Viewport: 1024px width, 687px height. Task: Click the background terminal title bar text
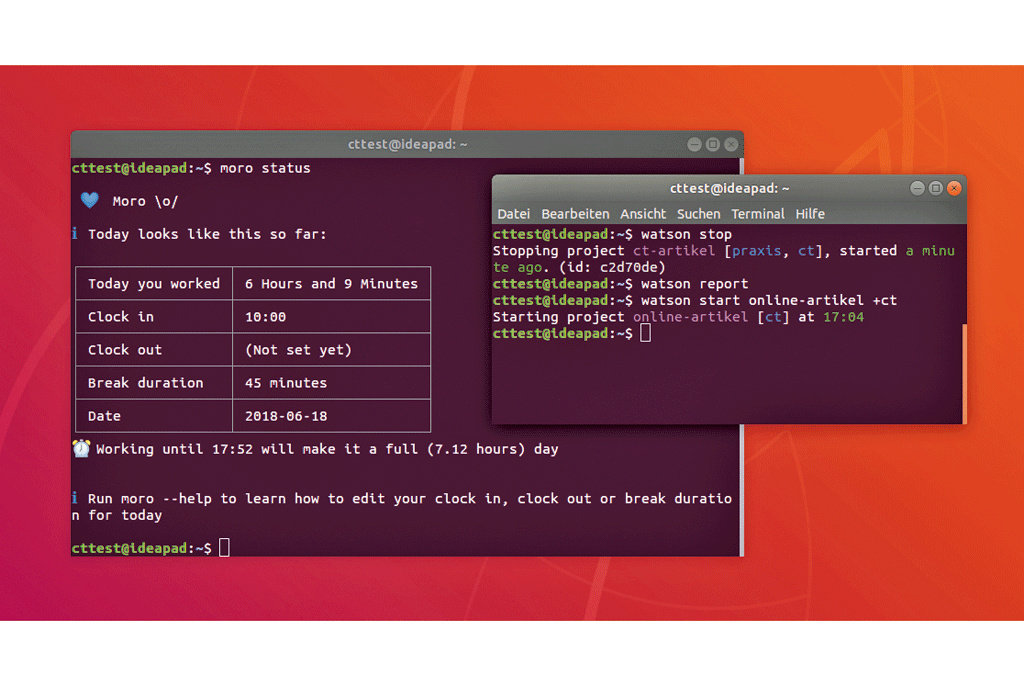(x=407, y=144)
